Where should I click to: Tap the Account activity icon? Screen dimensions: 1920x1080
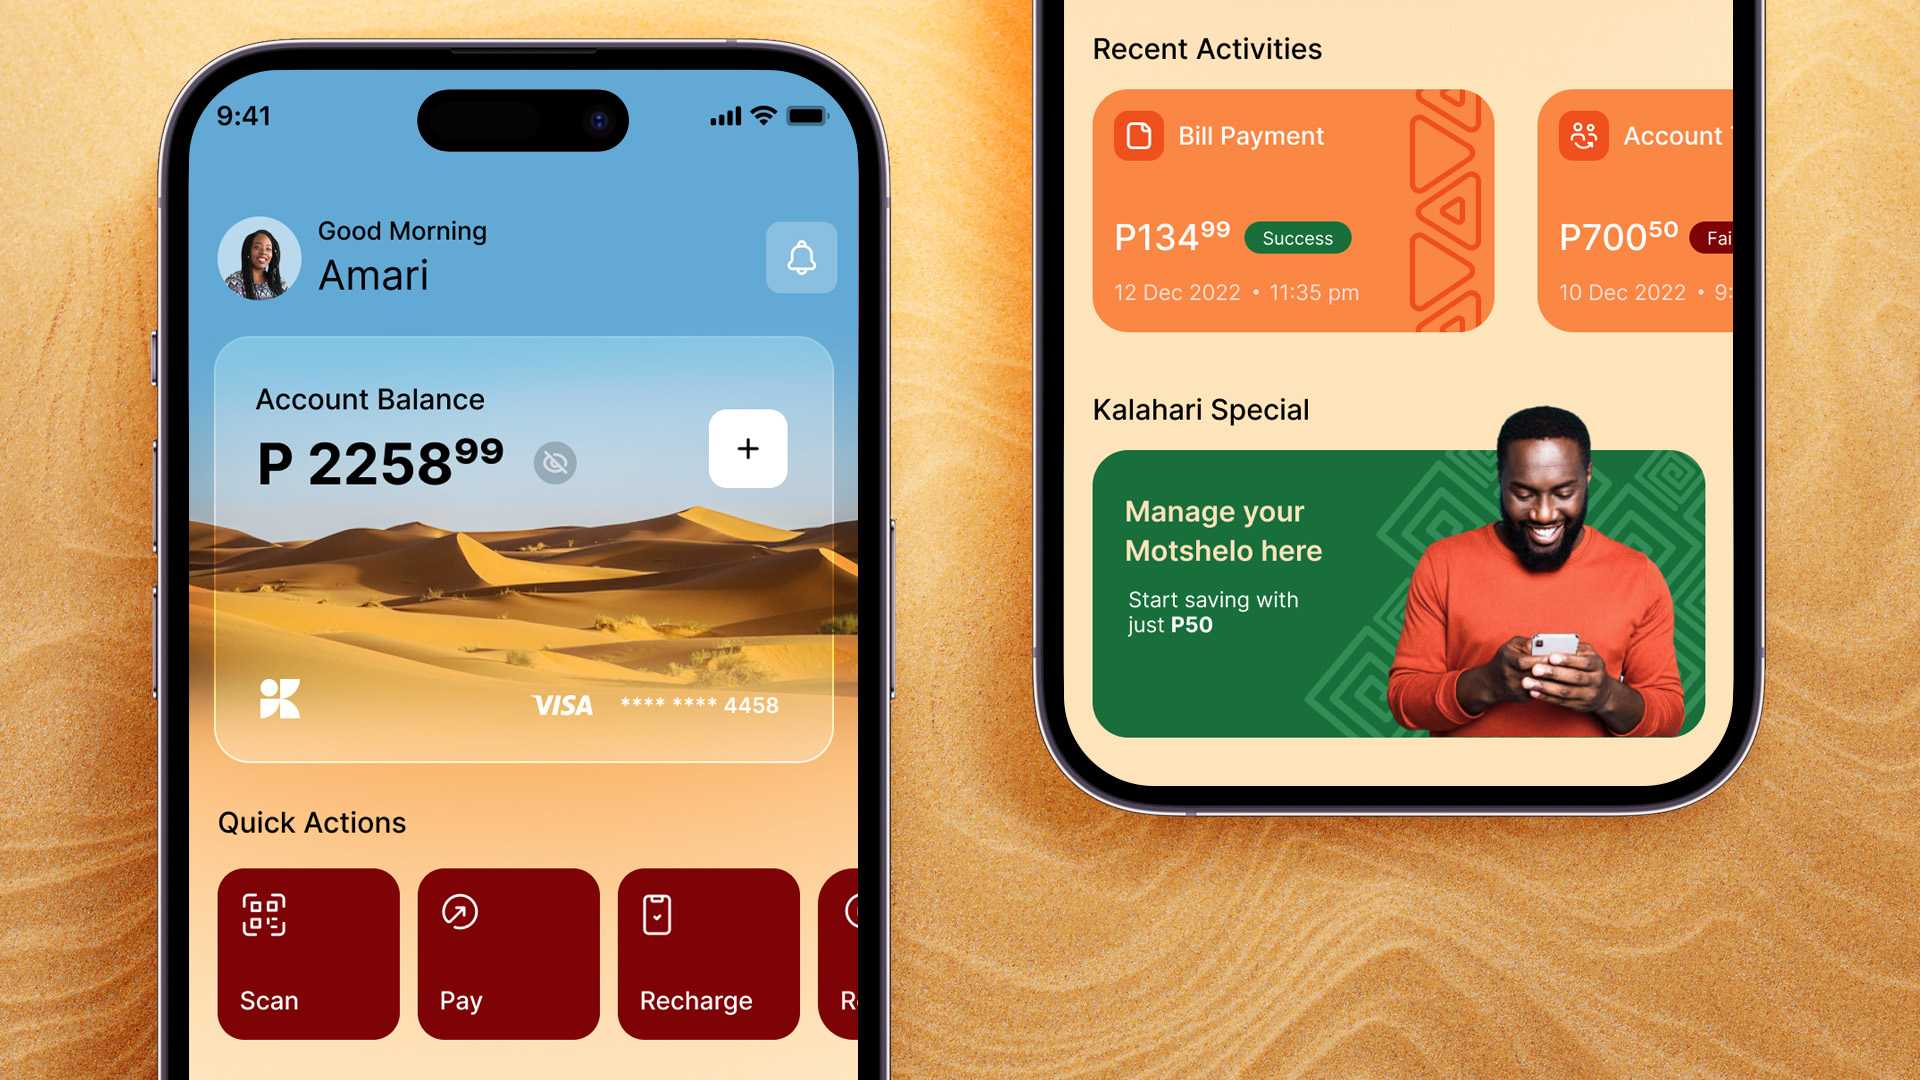coord(1582,136)
